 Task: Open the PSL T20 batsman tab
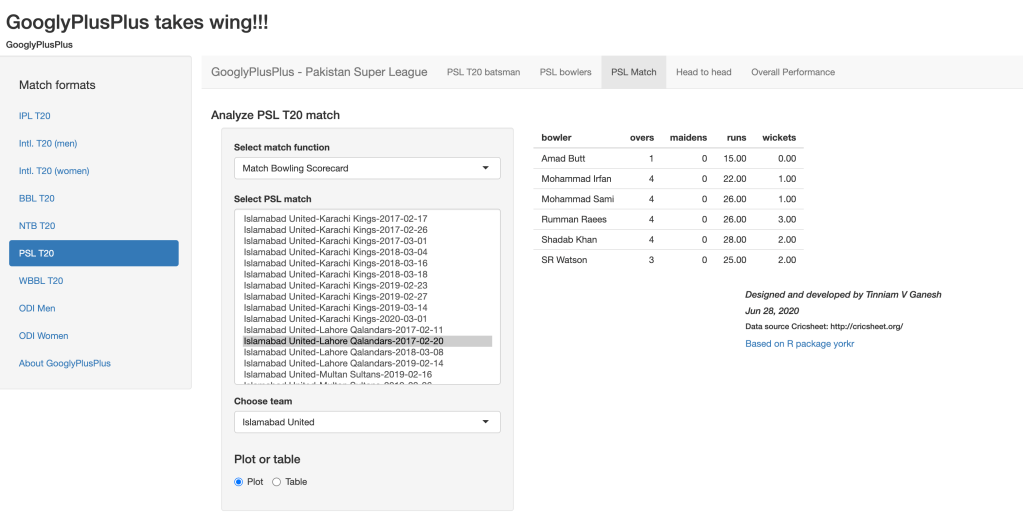(x=483, y=72)
